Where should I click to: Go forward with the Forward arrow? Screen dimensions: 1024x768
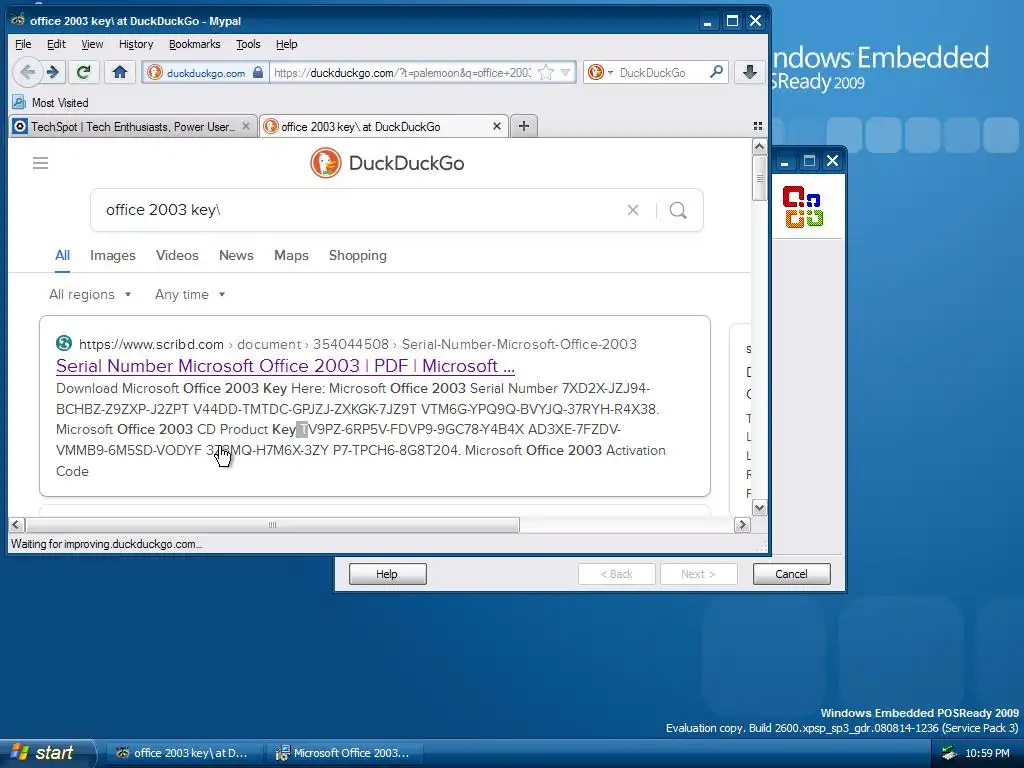pos(53,72)
